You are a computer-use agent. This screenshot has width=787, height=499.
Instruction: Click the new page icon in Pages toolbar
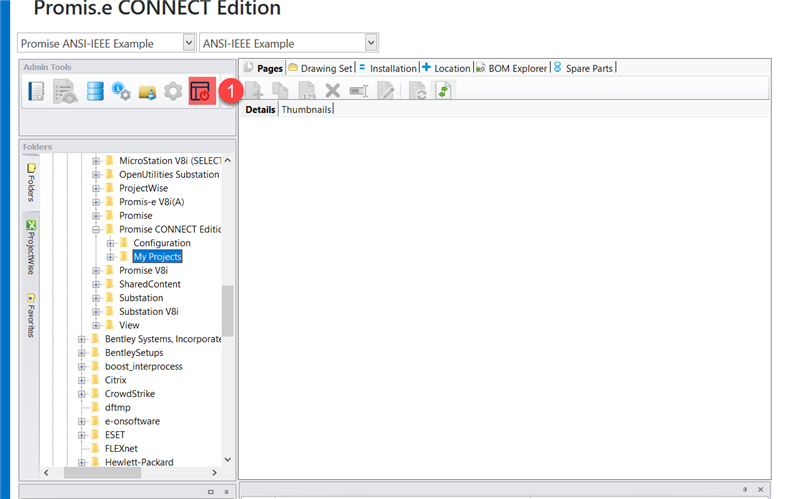pyautogui.click(x=255, y=91)
